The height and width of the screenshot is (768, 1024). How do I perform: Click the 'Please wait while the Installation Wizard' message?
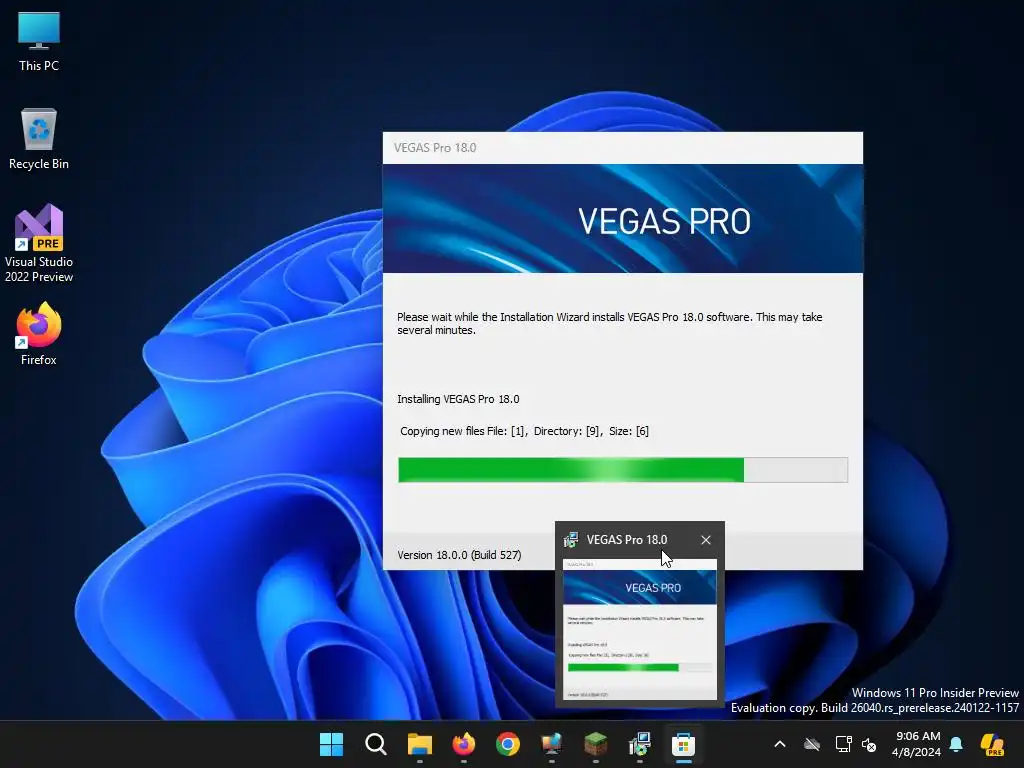(609, 323)
